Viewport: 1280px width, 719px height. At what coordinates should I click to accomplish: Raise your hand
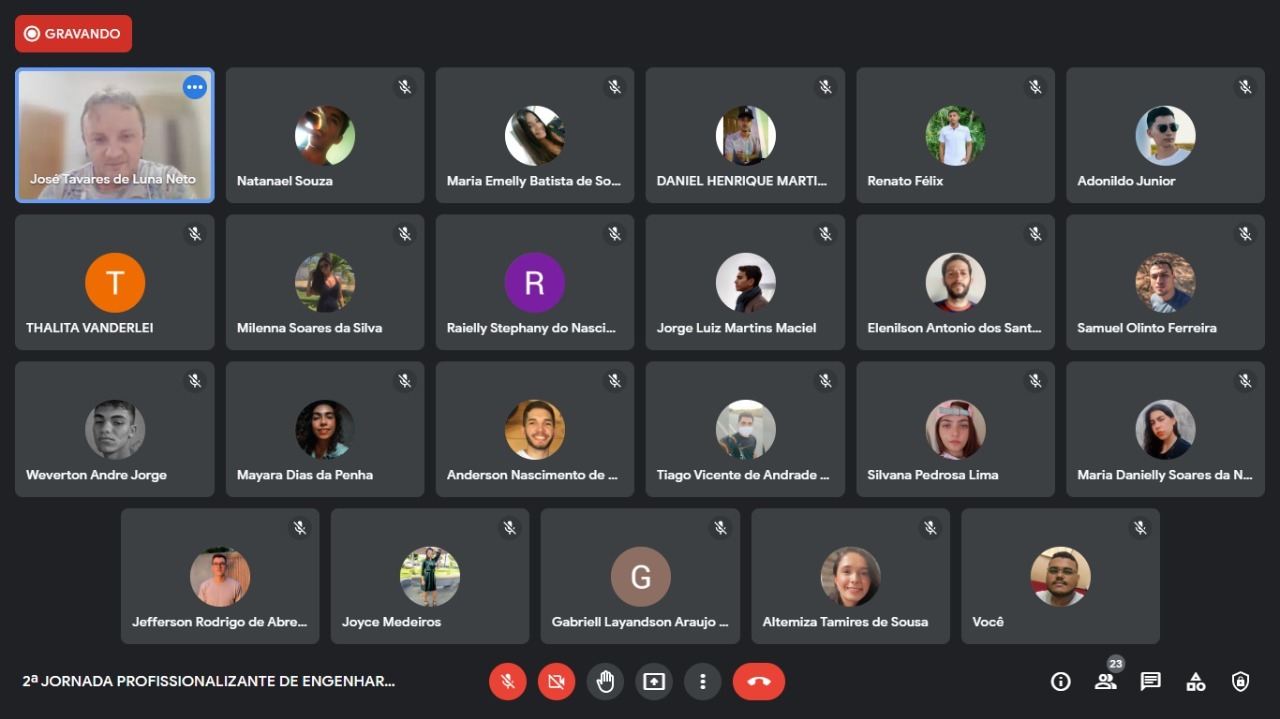(605, 681)
